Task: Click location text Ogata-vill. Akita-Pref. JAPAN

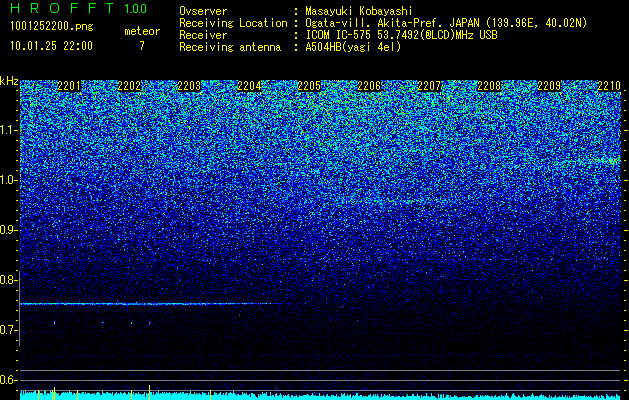Action: (x=393, y=23)
